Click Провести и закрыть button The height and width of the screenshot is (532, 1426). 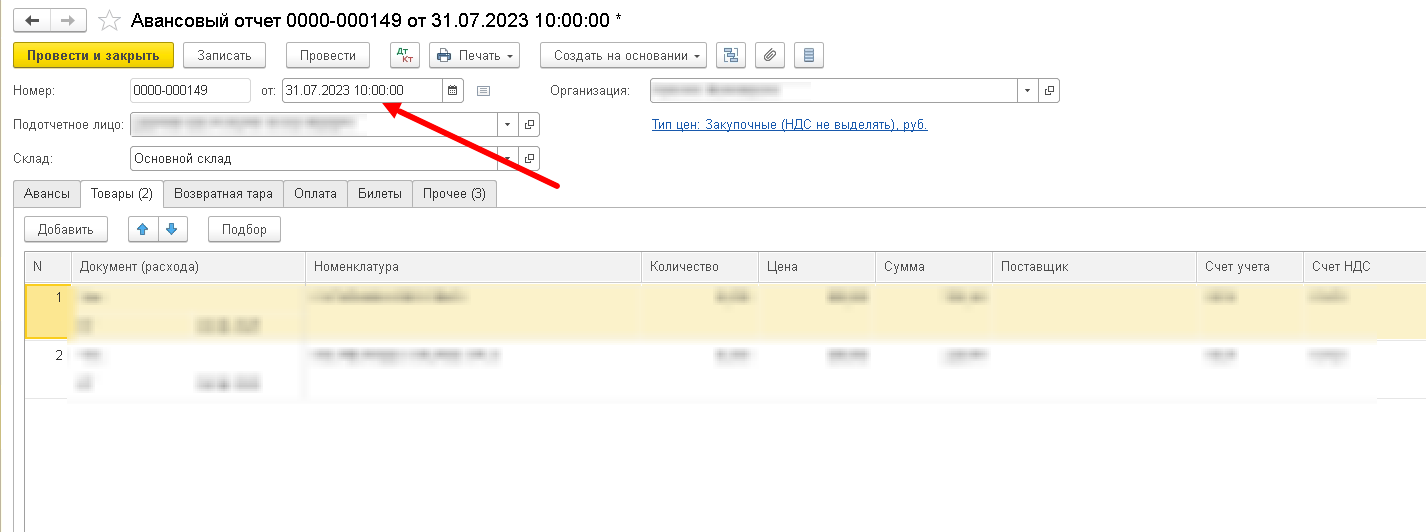(94, 55)
